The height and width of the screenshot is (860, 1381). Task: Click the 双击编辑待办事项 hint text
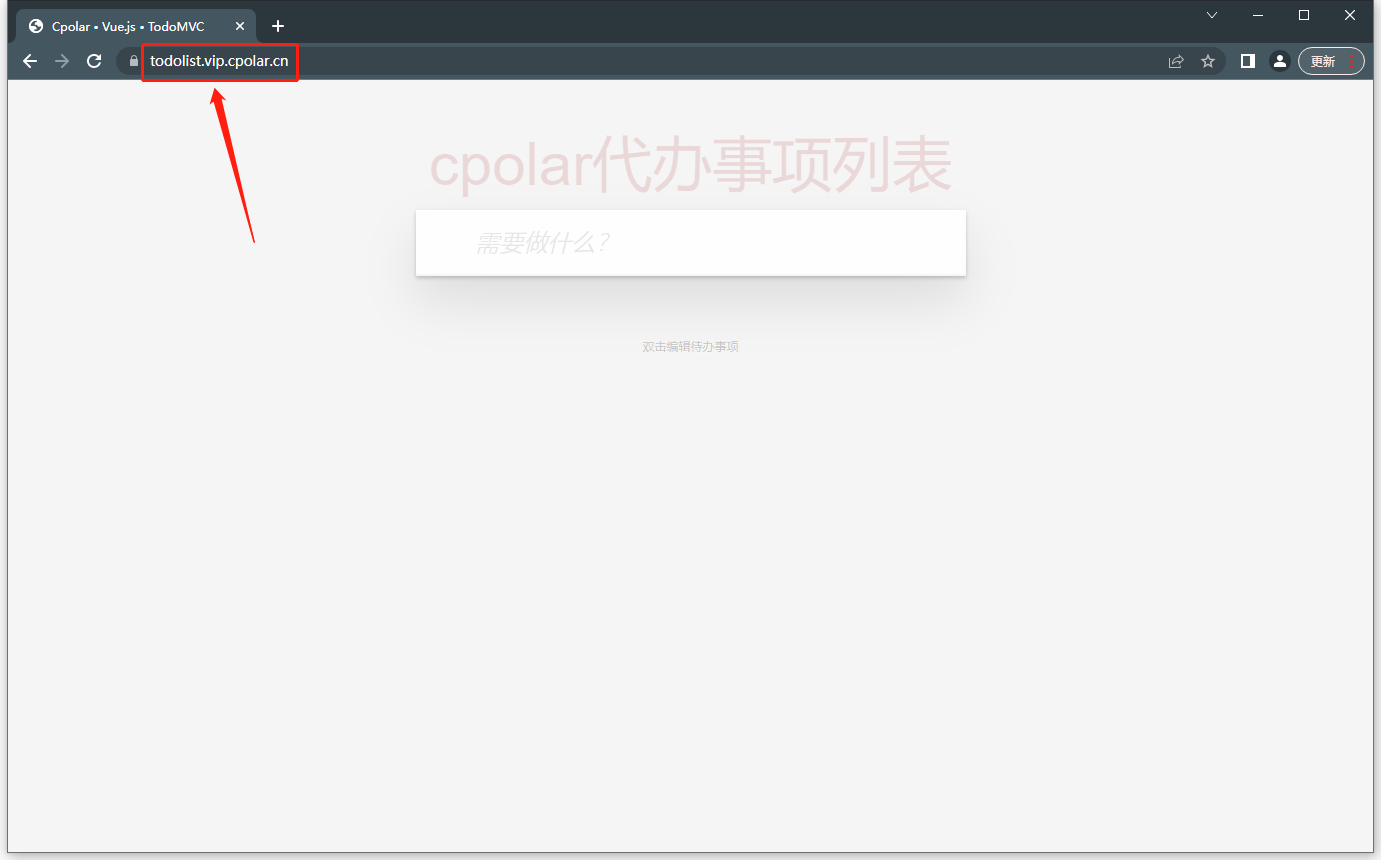[690, 346]
